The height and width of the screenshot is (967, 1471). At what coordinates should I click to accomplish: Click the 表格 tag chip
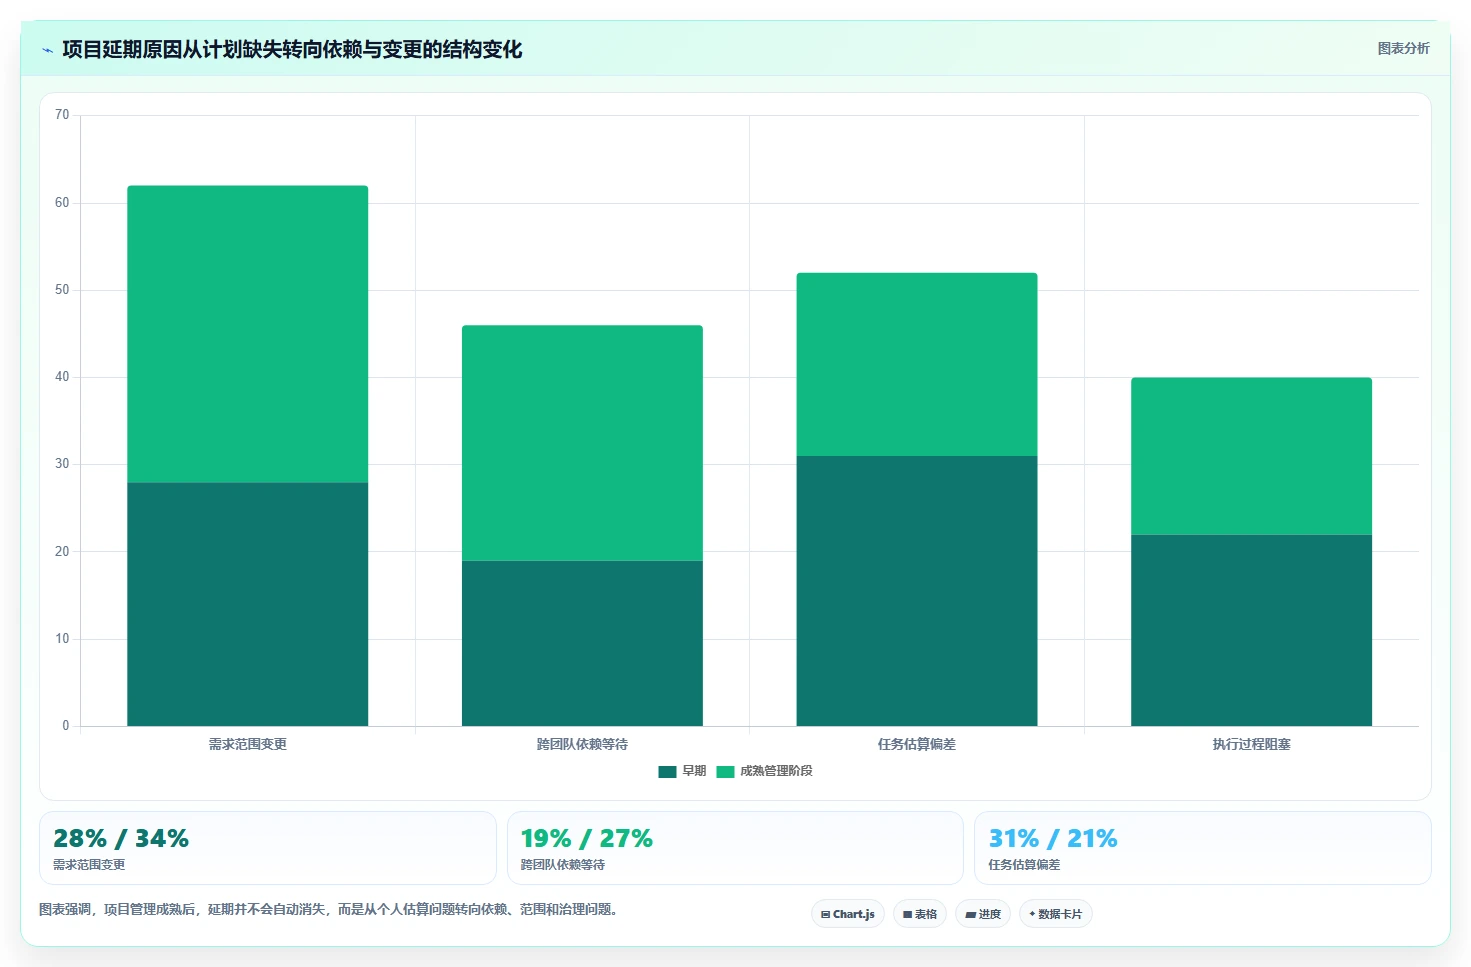920,914
